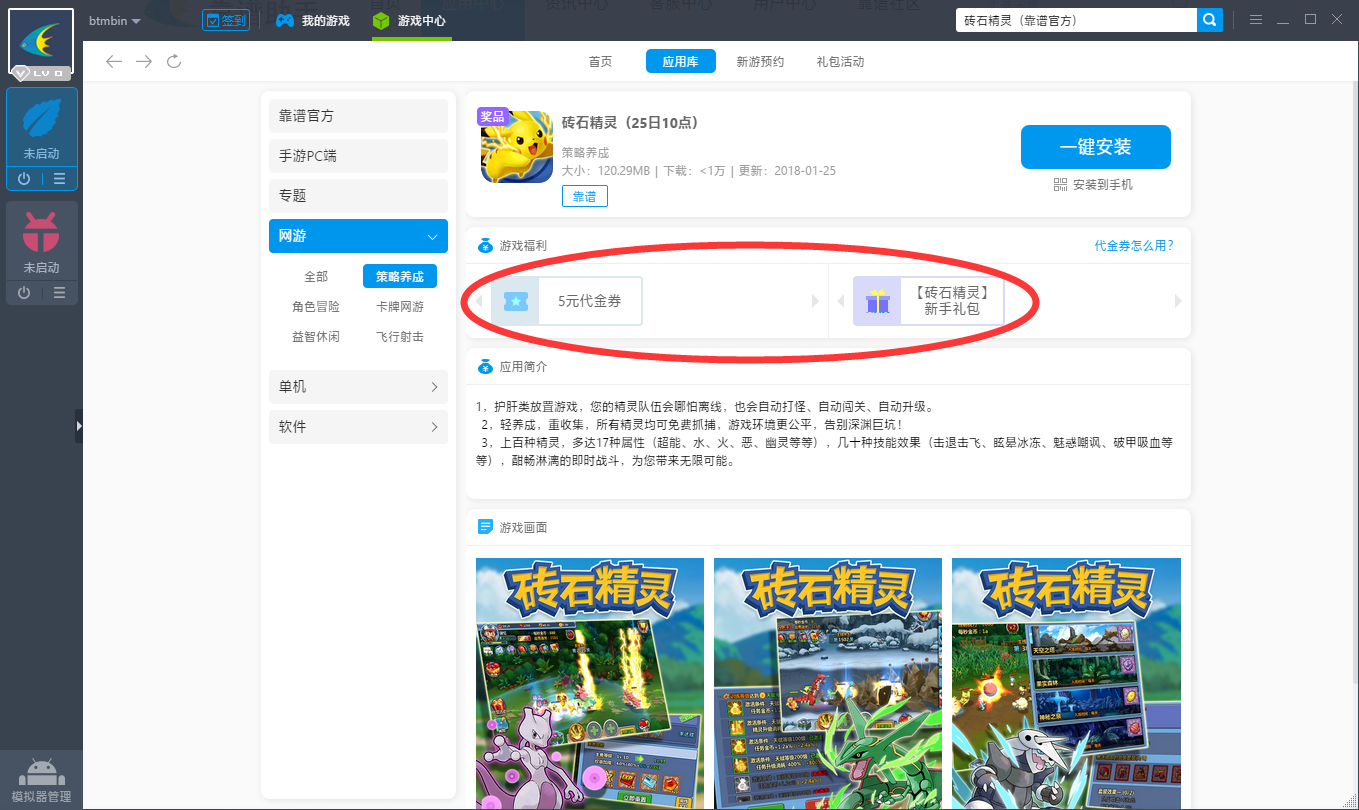1359x810 pixels.
Task: Click the user avatar fish icon
Action: [41, 41]
